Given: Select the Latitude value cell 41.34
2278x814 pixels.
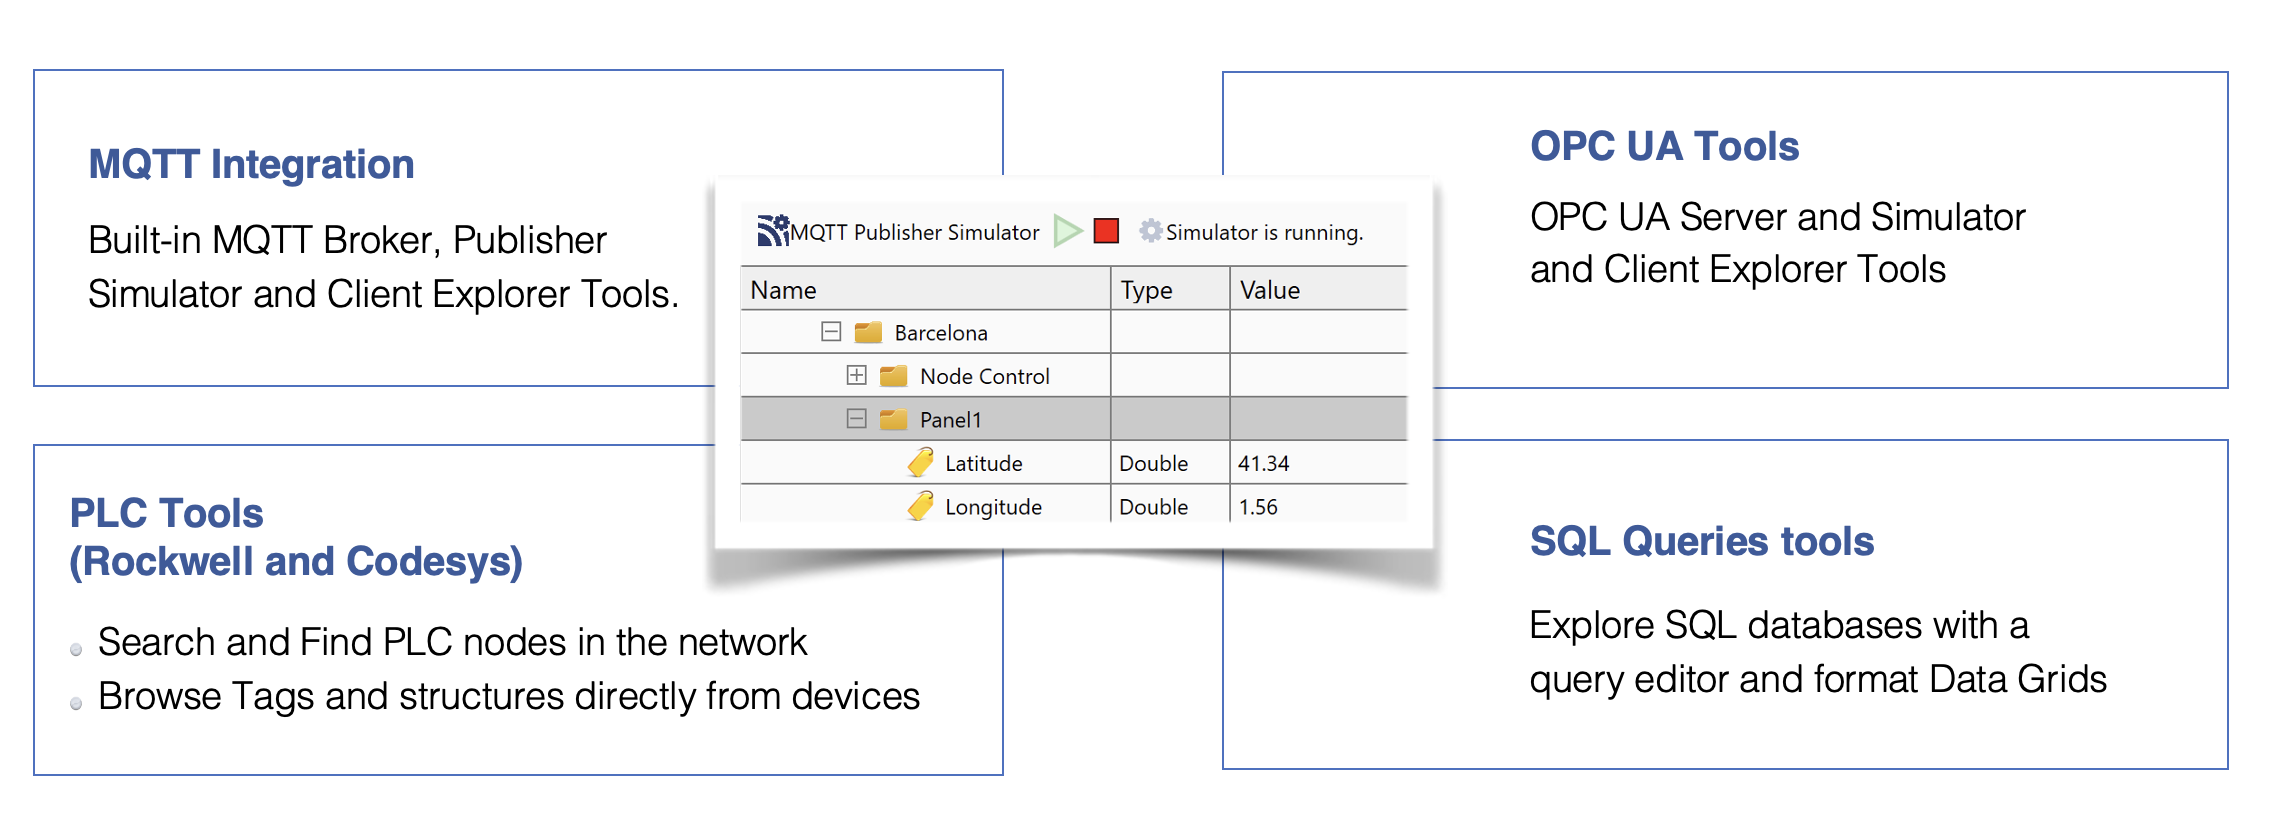Looking at the screenshot, I should click(x=1264, y=463).
